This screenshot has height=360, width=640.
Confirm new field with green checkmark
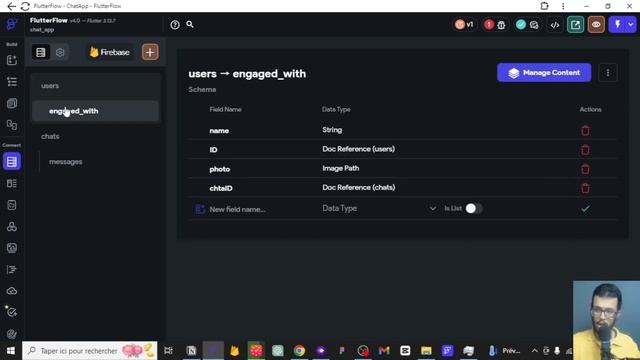585,209
